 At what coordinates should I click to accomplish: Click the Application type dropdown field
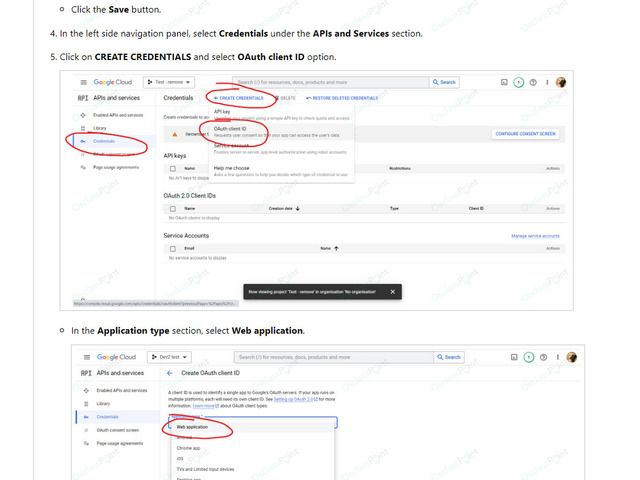tap(253, 422)
